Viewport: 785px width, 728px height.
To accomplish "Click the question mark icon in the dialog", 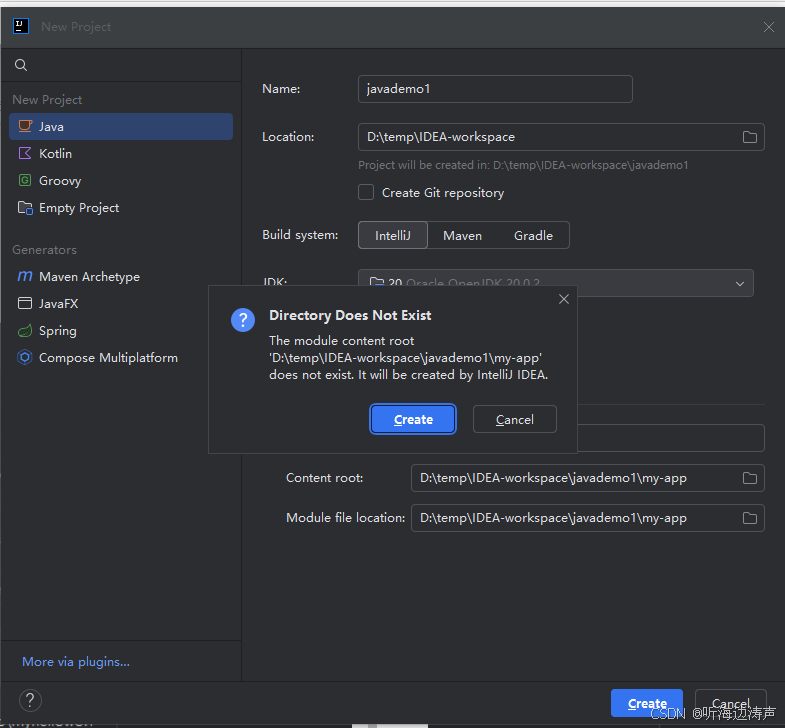I will click(243, 320).
